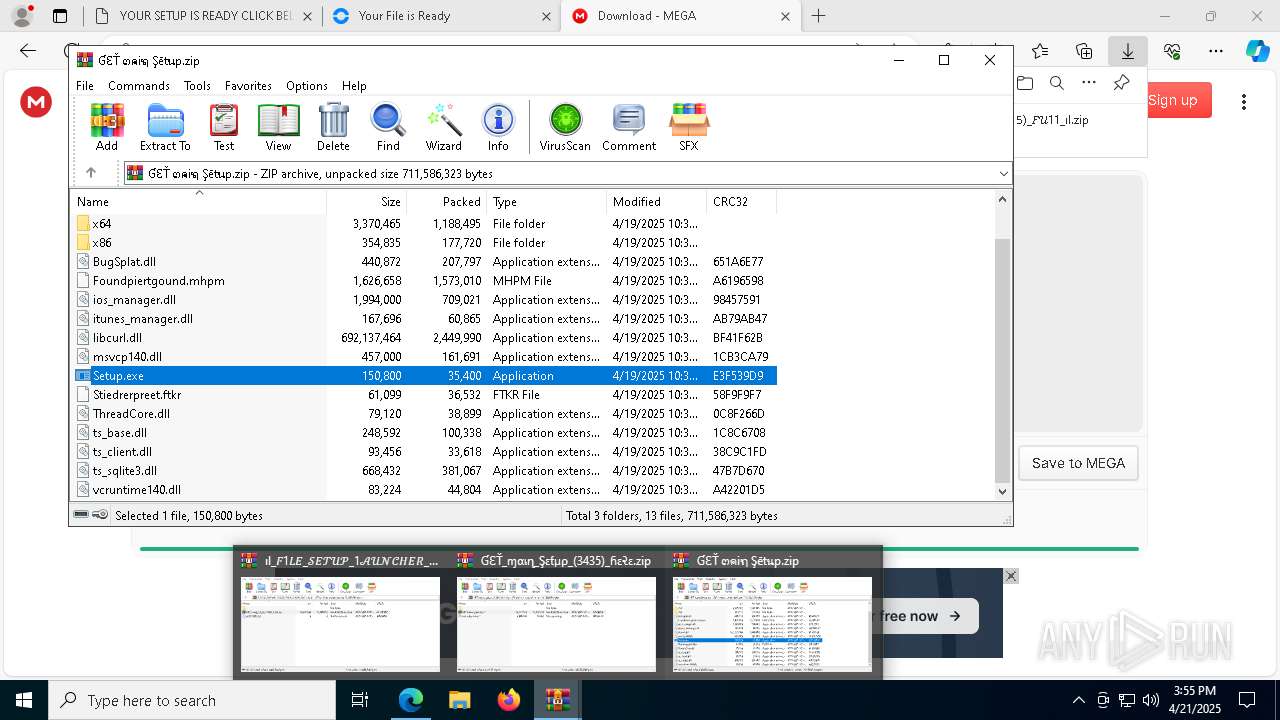The height and width of the screenshot is (720, 1280).
Task: Sort list by Type column
Action: click(546, 202)
